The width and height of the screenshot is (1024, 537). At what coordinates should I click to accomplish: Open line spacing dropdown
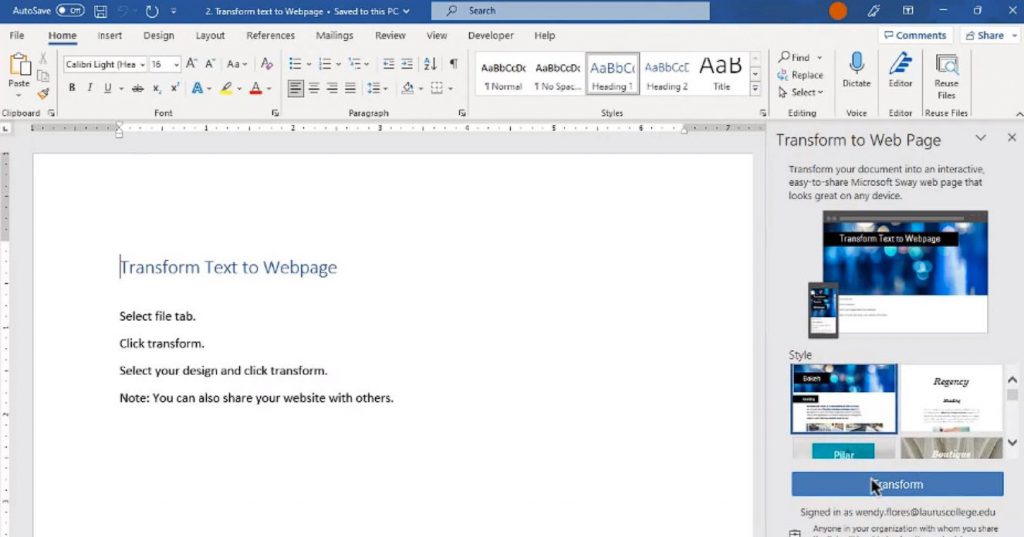(x=377, y=88)
